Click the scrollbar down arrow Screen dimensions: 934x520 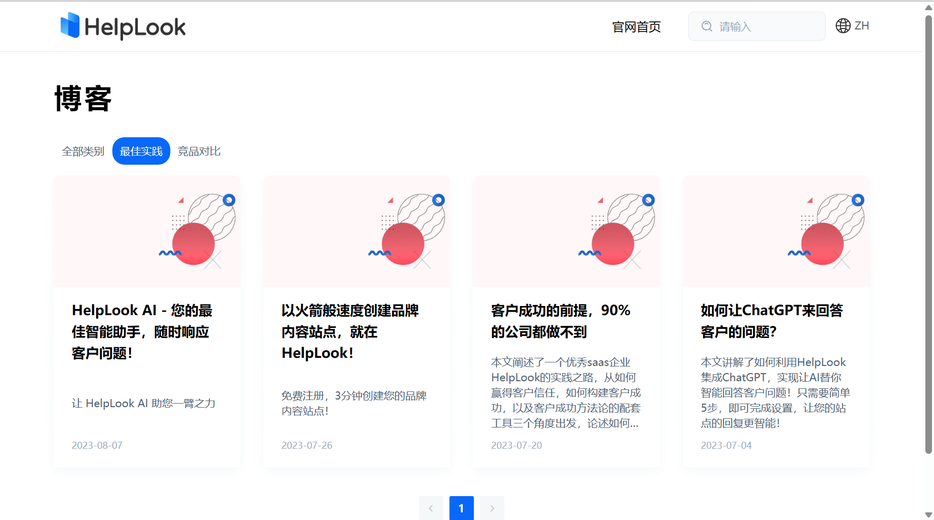pyautogui.click(x=928, y=515)
